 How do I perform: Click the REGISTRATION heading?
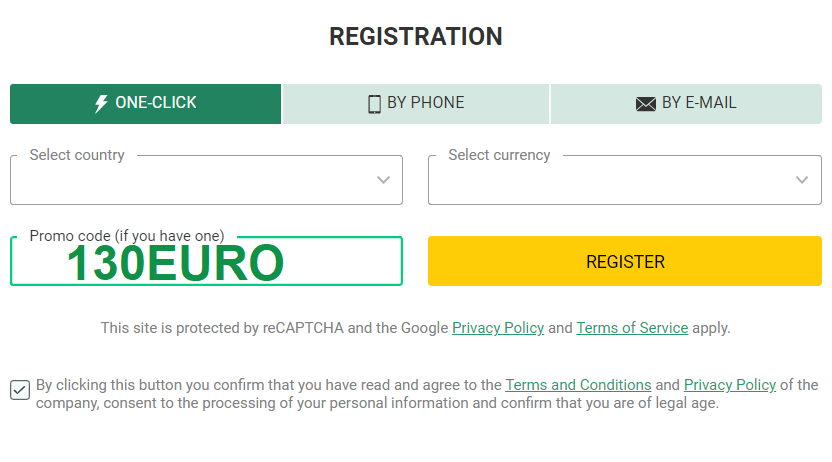click(415, 37)
